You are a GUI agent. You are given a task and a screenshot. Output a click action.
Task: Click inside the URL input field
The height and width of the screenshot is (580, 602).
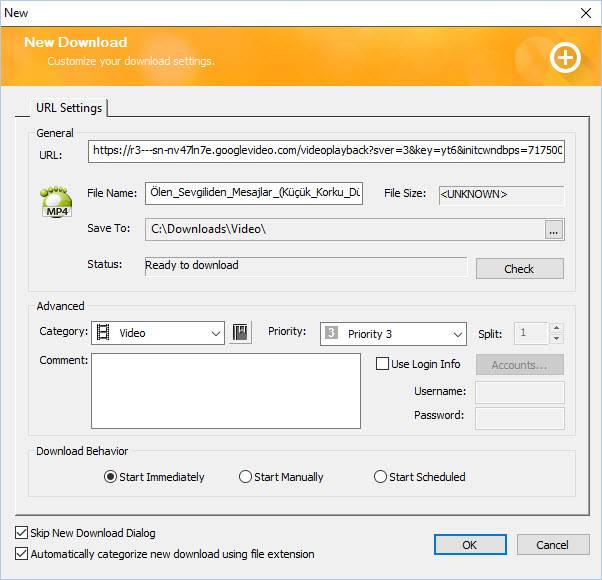tap(326, 151)
